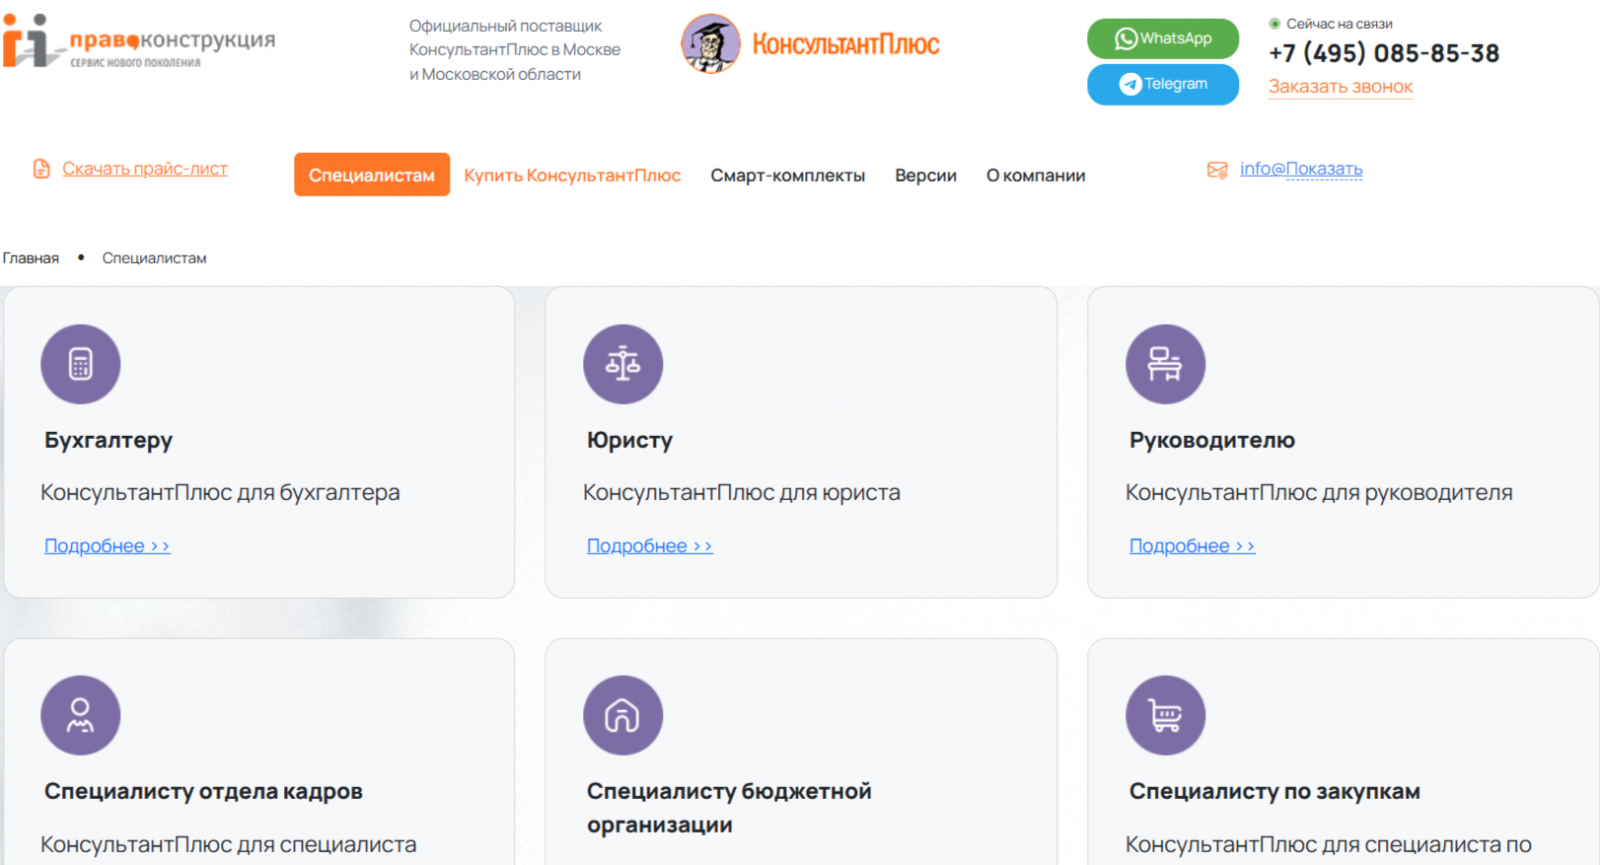Open Версии menu item
Image resolution: width=1600 pixels, height=865 pixels.
(926, 176)
